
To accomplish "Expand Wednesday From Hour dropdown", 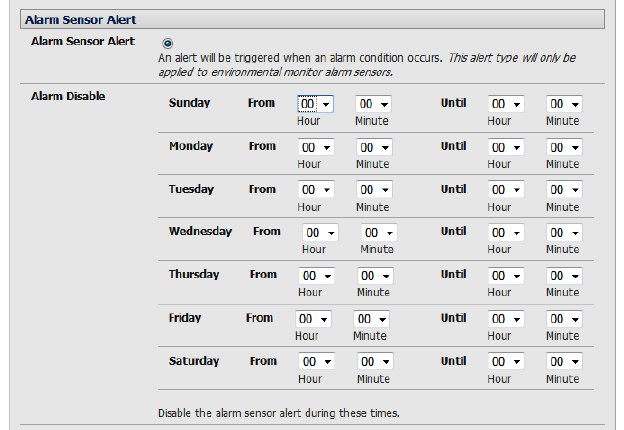I will pyautogui.click(x=320, y=232).
